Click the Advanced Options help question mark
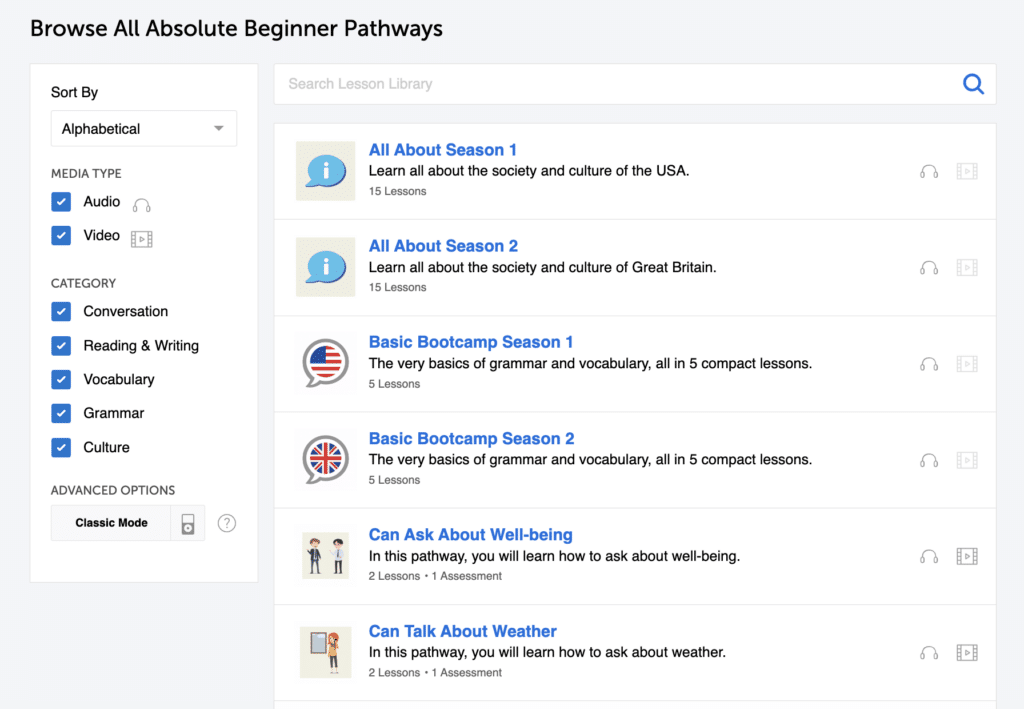The image size is (1024, 709). [227, 523]
